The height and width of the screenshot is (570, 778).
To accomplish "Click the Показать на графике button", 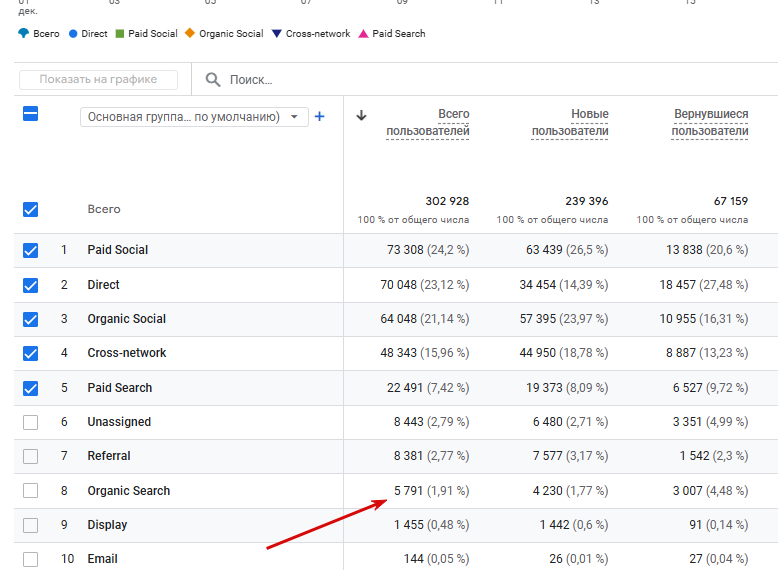I will 98,79.
